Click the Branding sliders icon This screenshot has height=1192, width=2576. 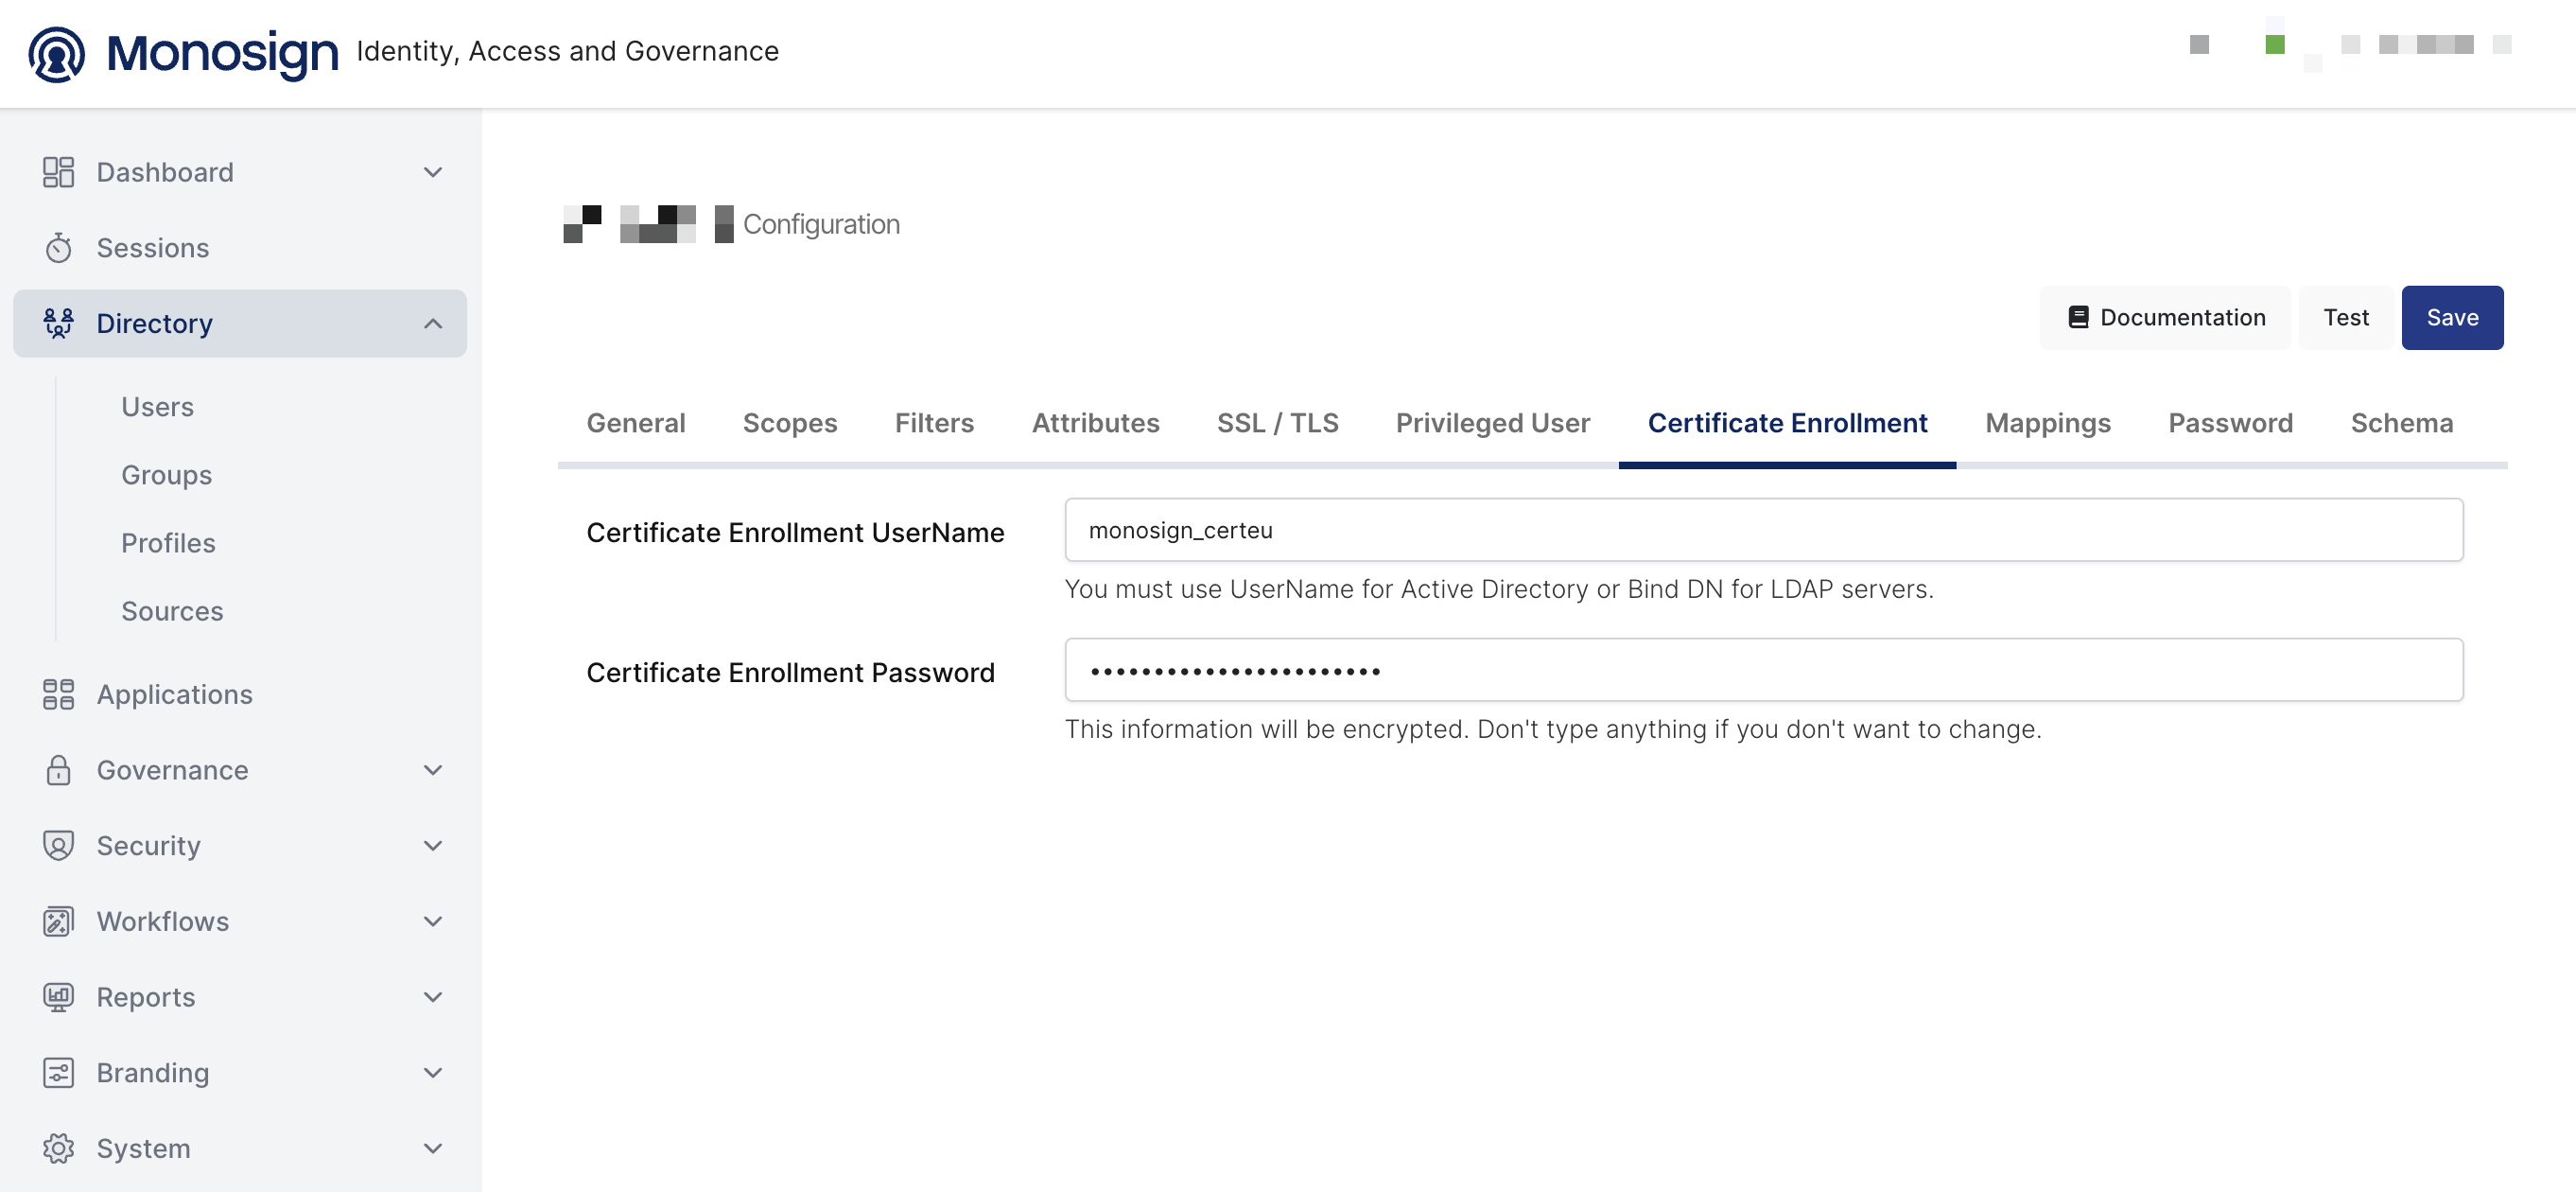pyautogui.click(x=58, y=1073)
